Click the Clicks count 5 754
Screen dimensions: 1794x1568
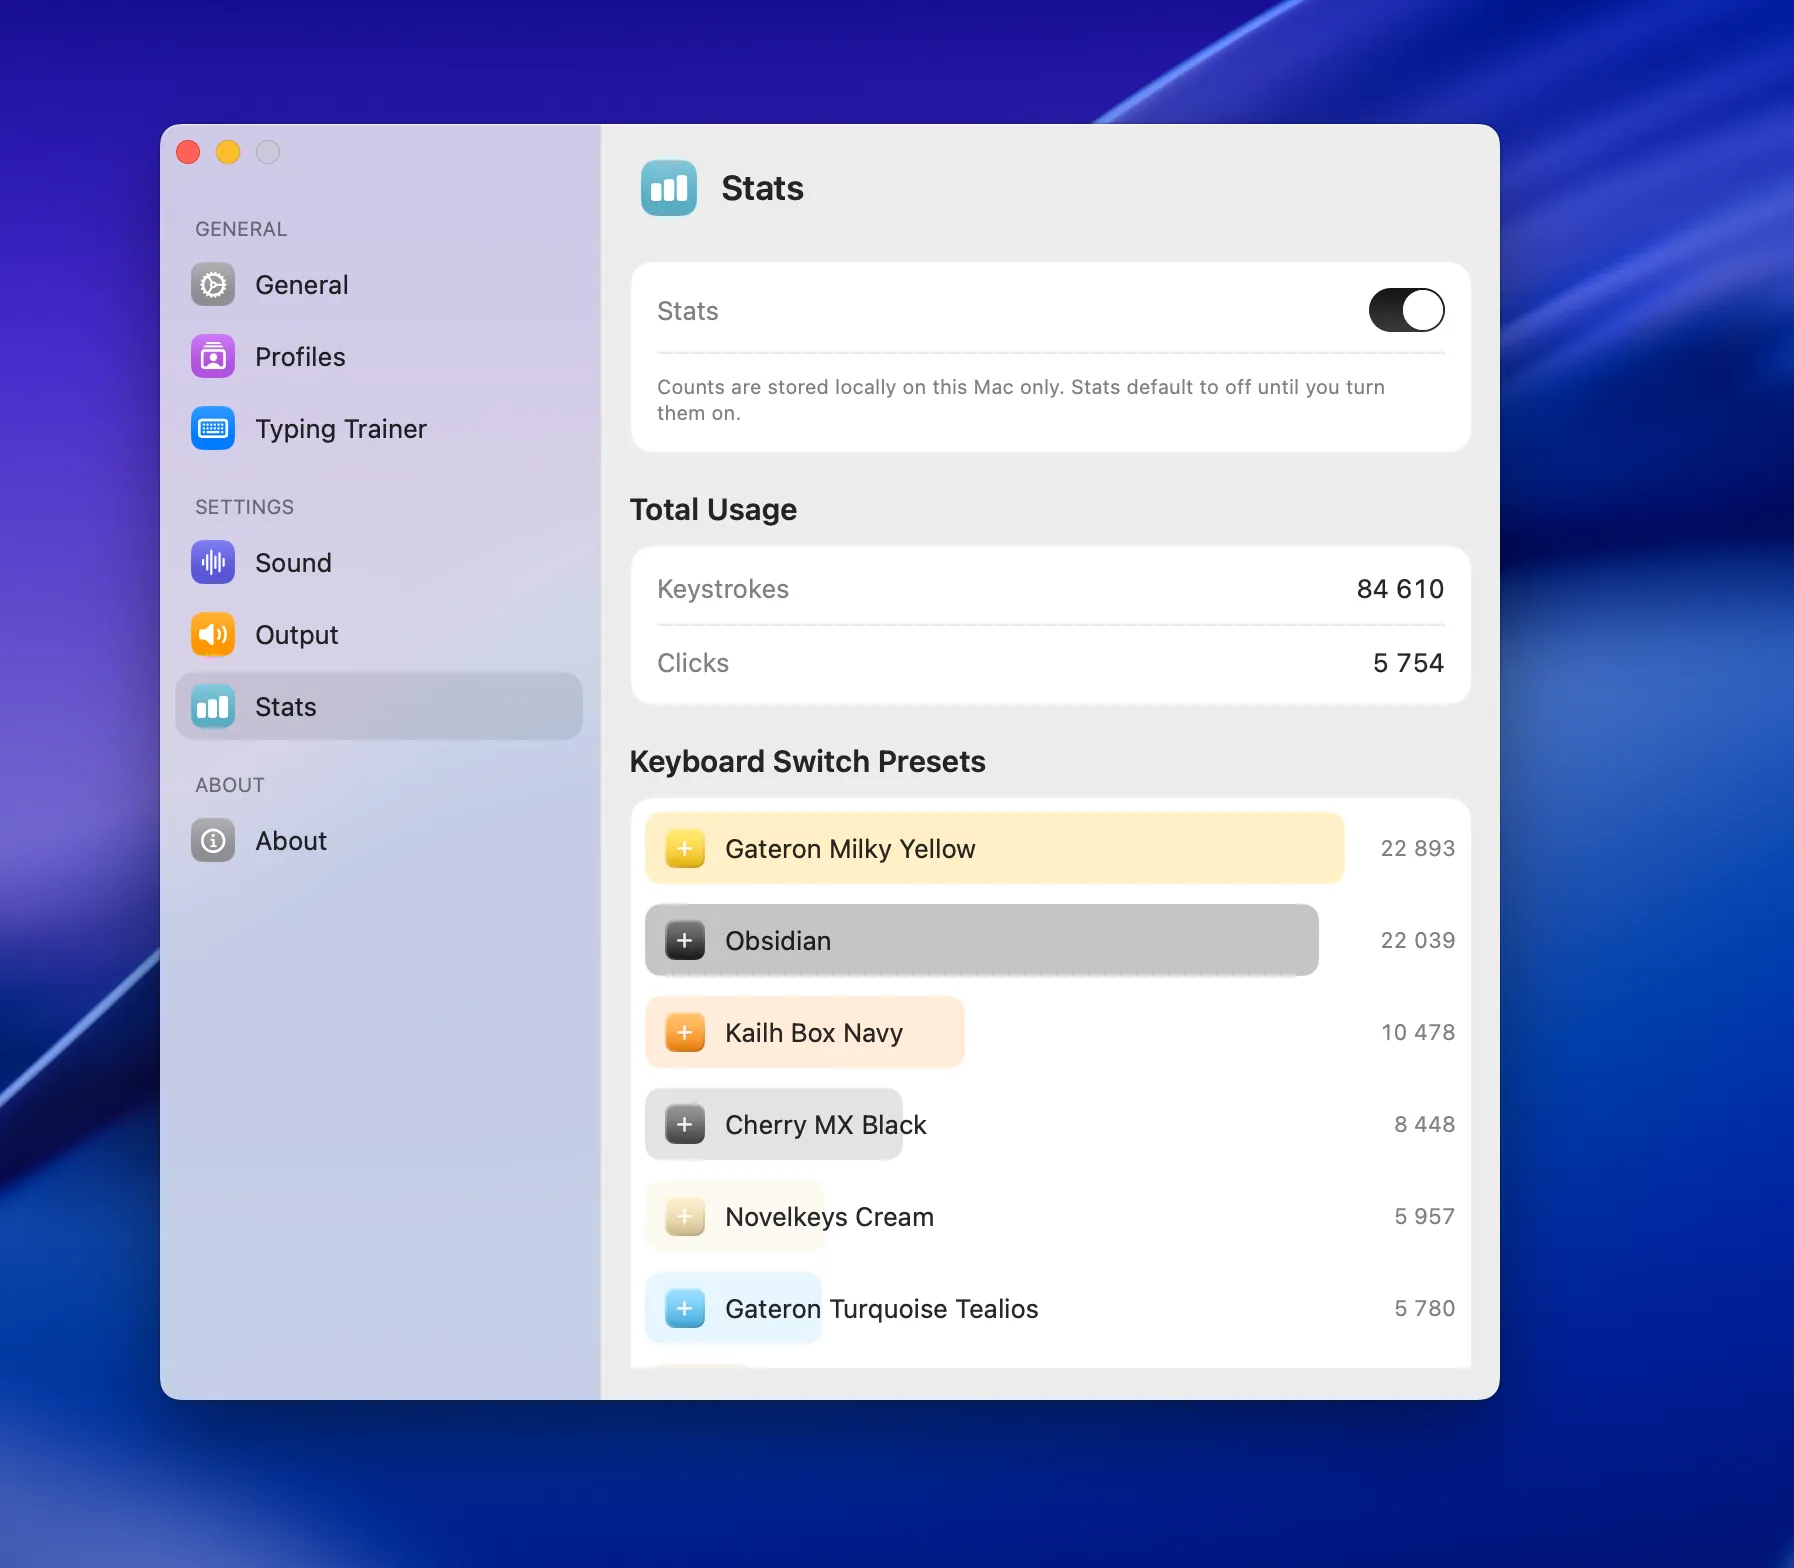click(1408, 663)
